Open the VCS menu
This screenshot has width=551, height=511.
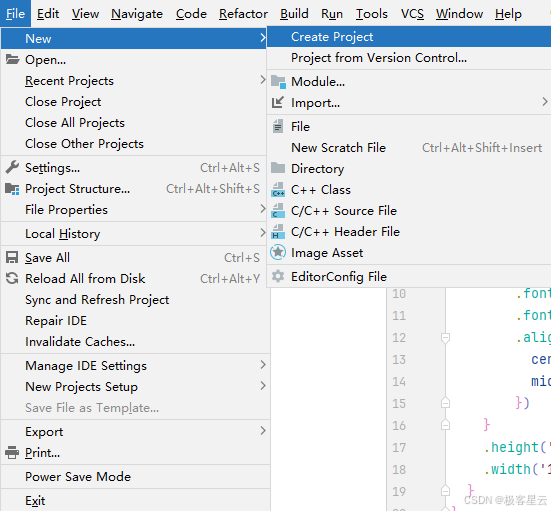point(412,14)
